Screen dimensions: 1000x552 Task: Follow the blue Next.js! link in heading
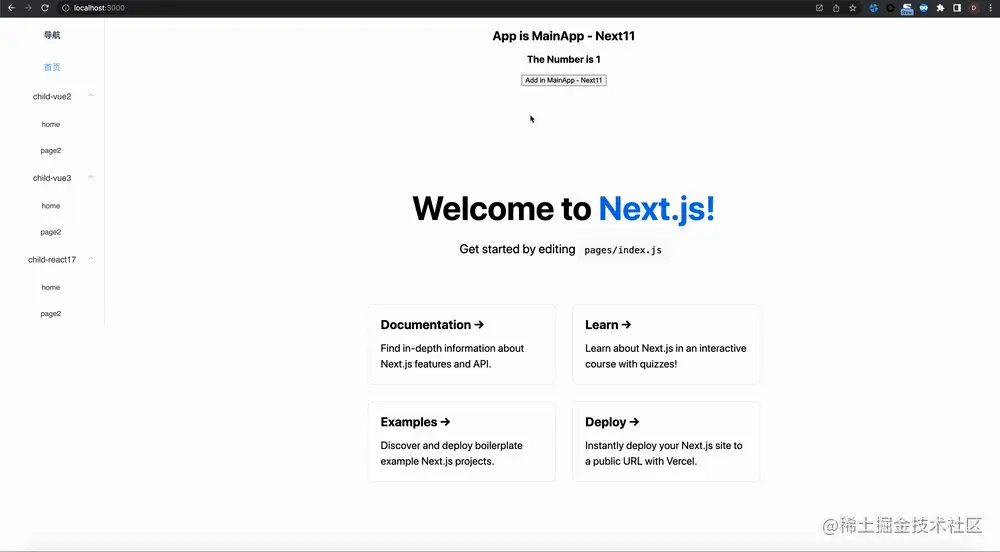pos(656,208)
